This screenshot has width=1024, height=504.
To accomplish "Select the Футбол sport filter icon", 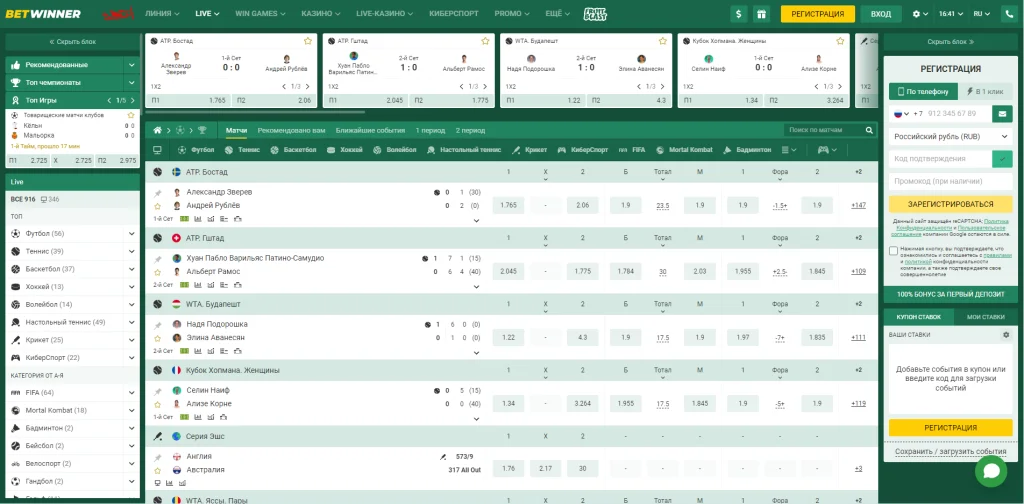I will click(x=182, y=150).
